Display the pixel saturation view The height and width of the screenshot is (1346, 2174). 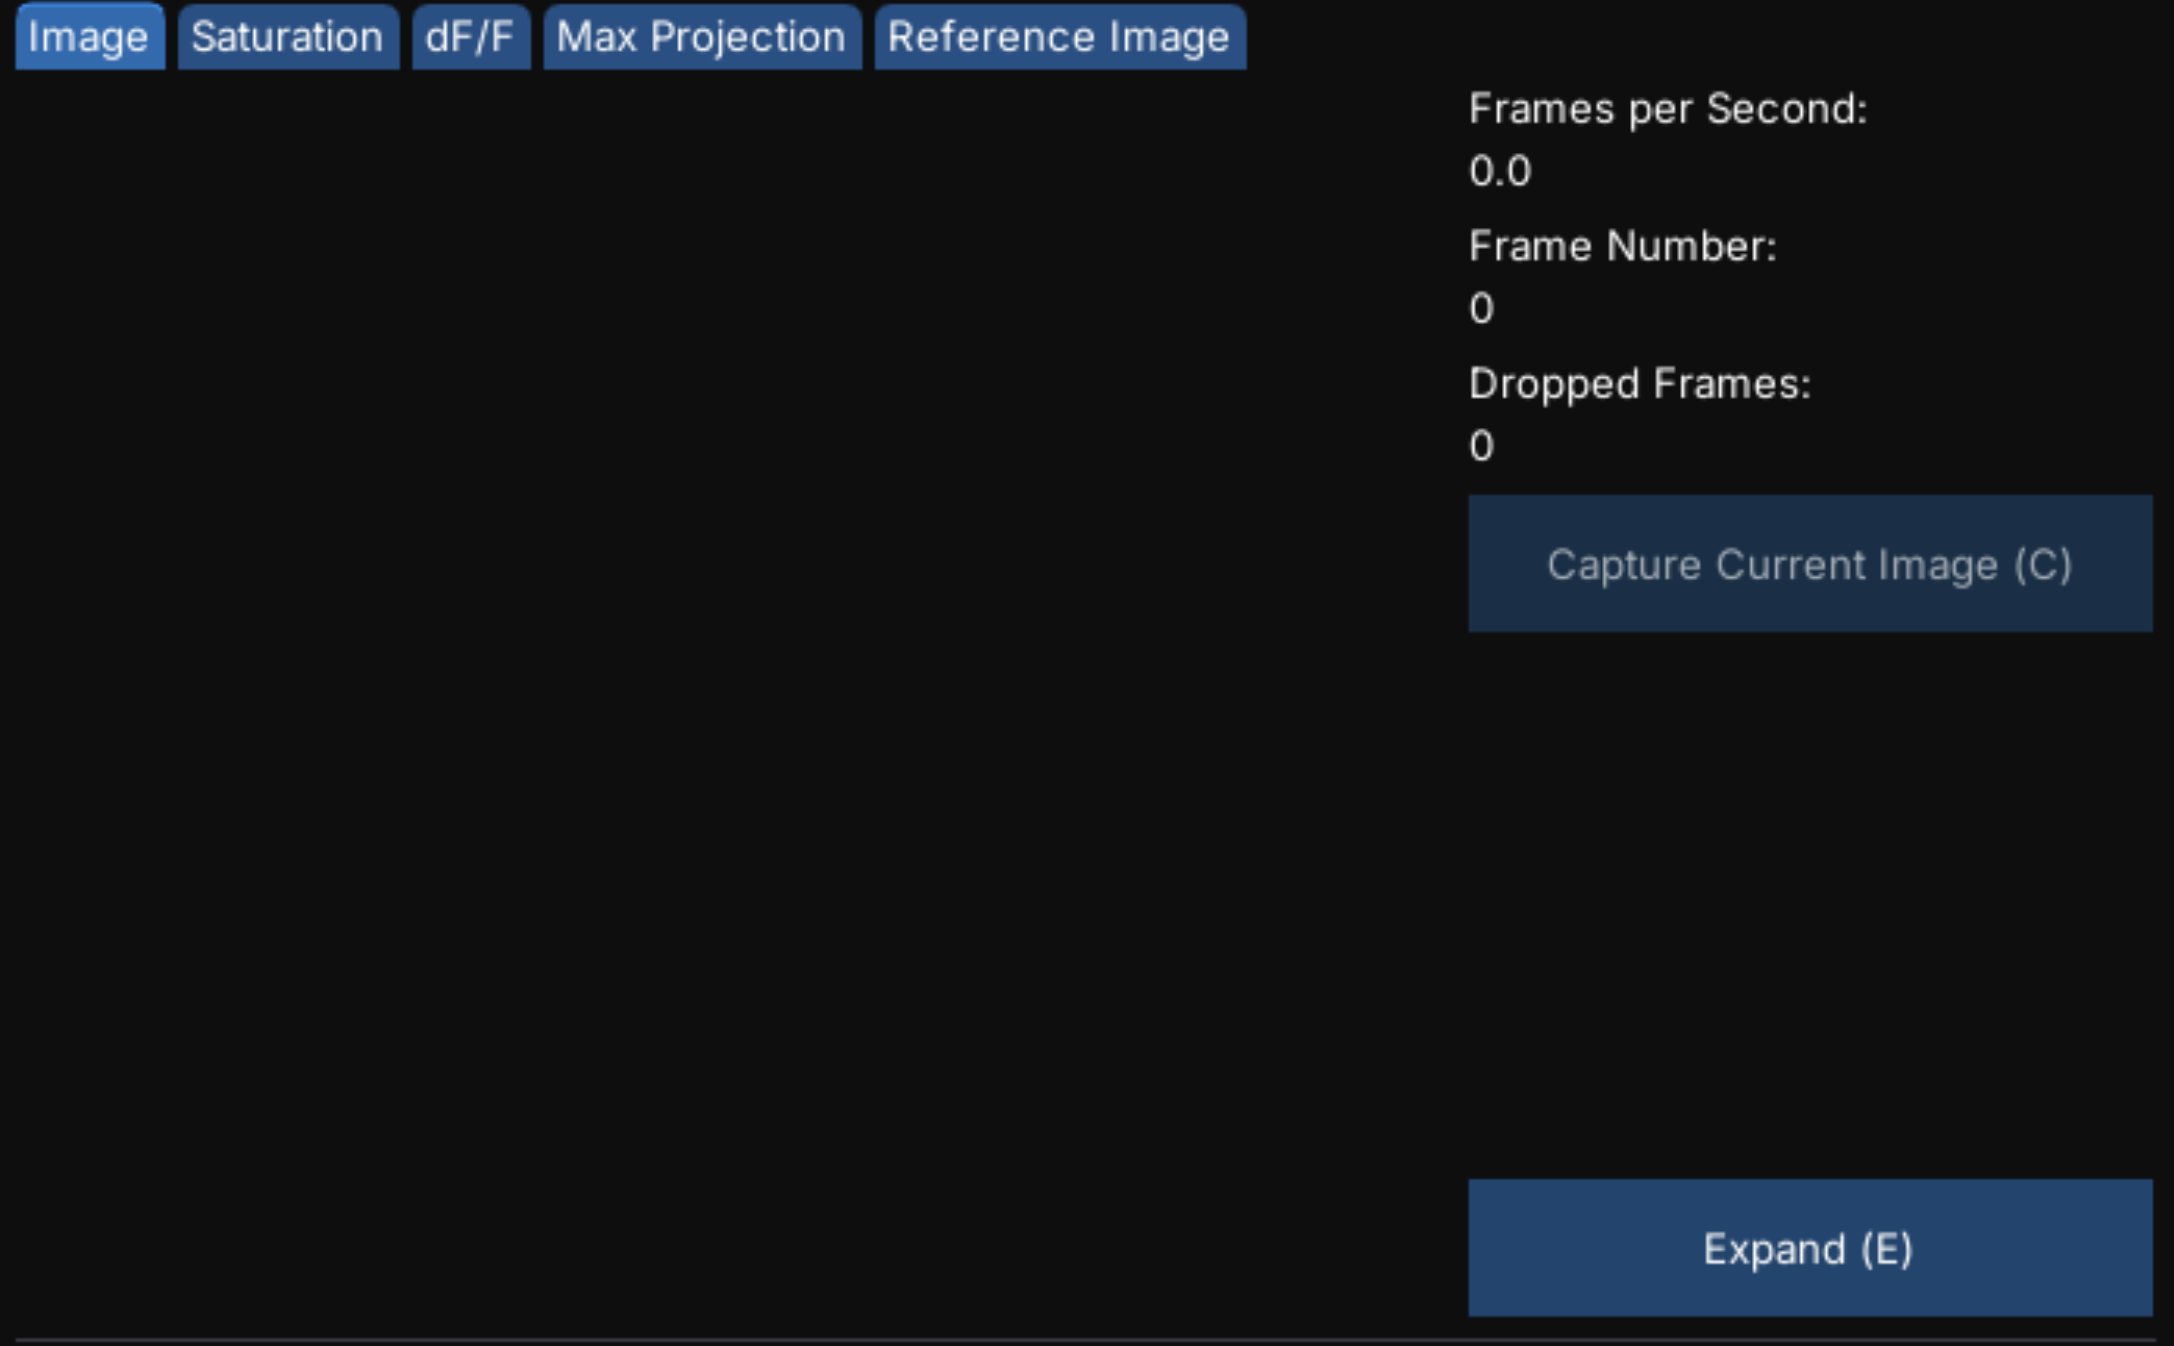click(288, 37)
